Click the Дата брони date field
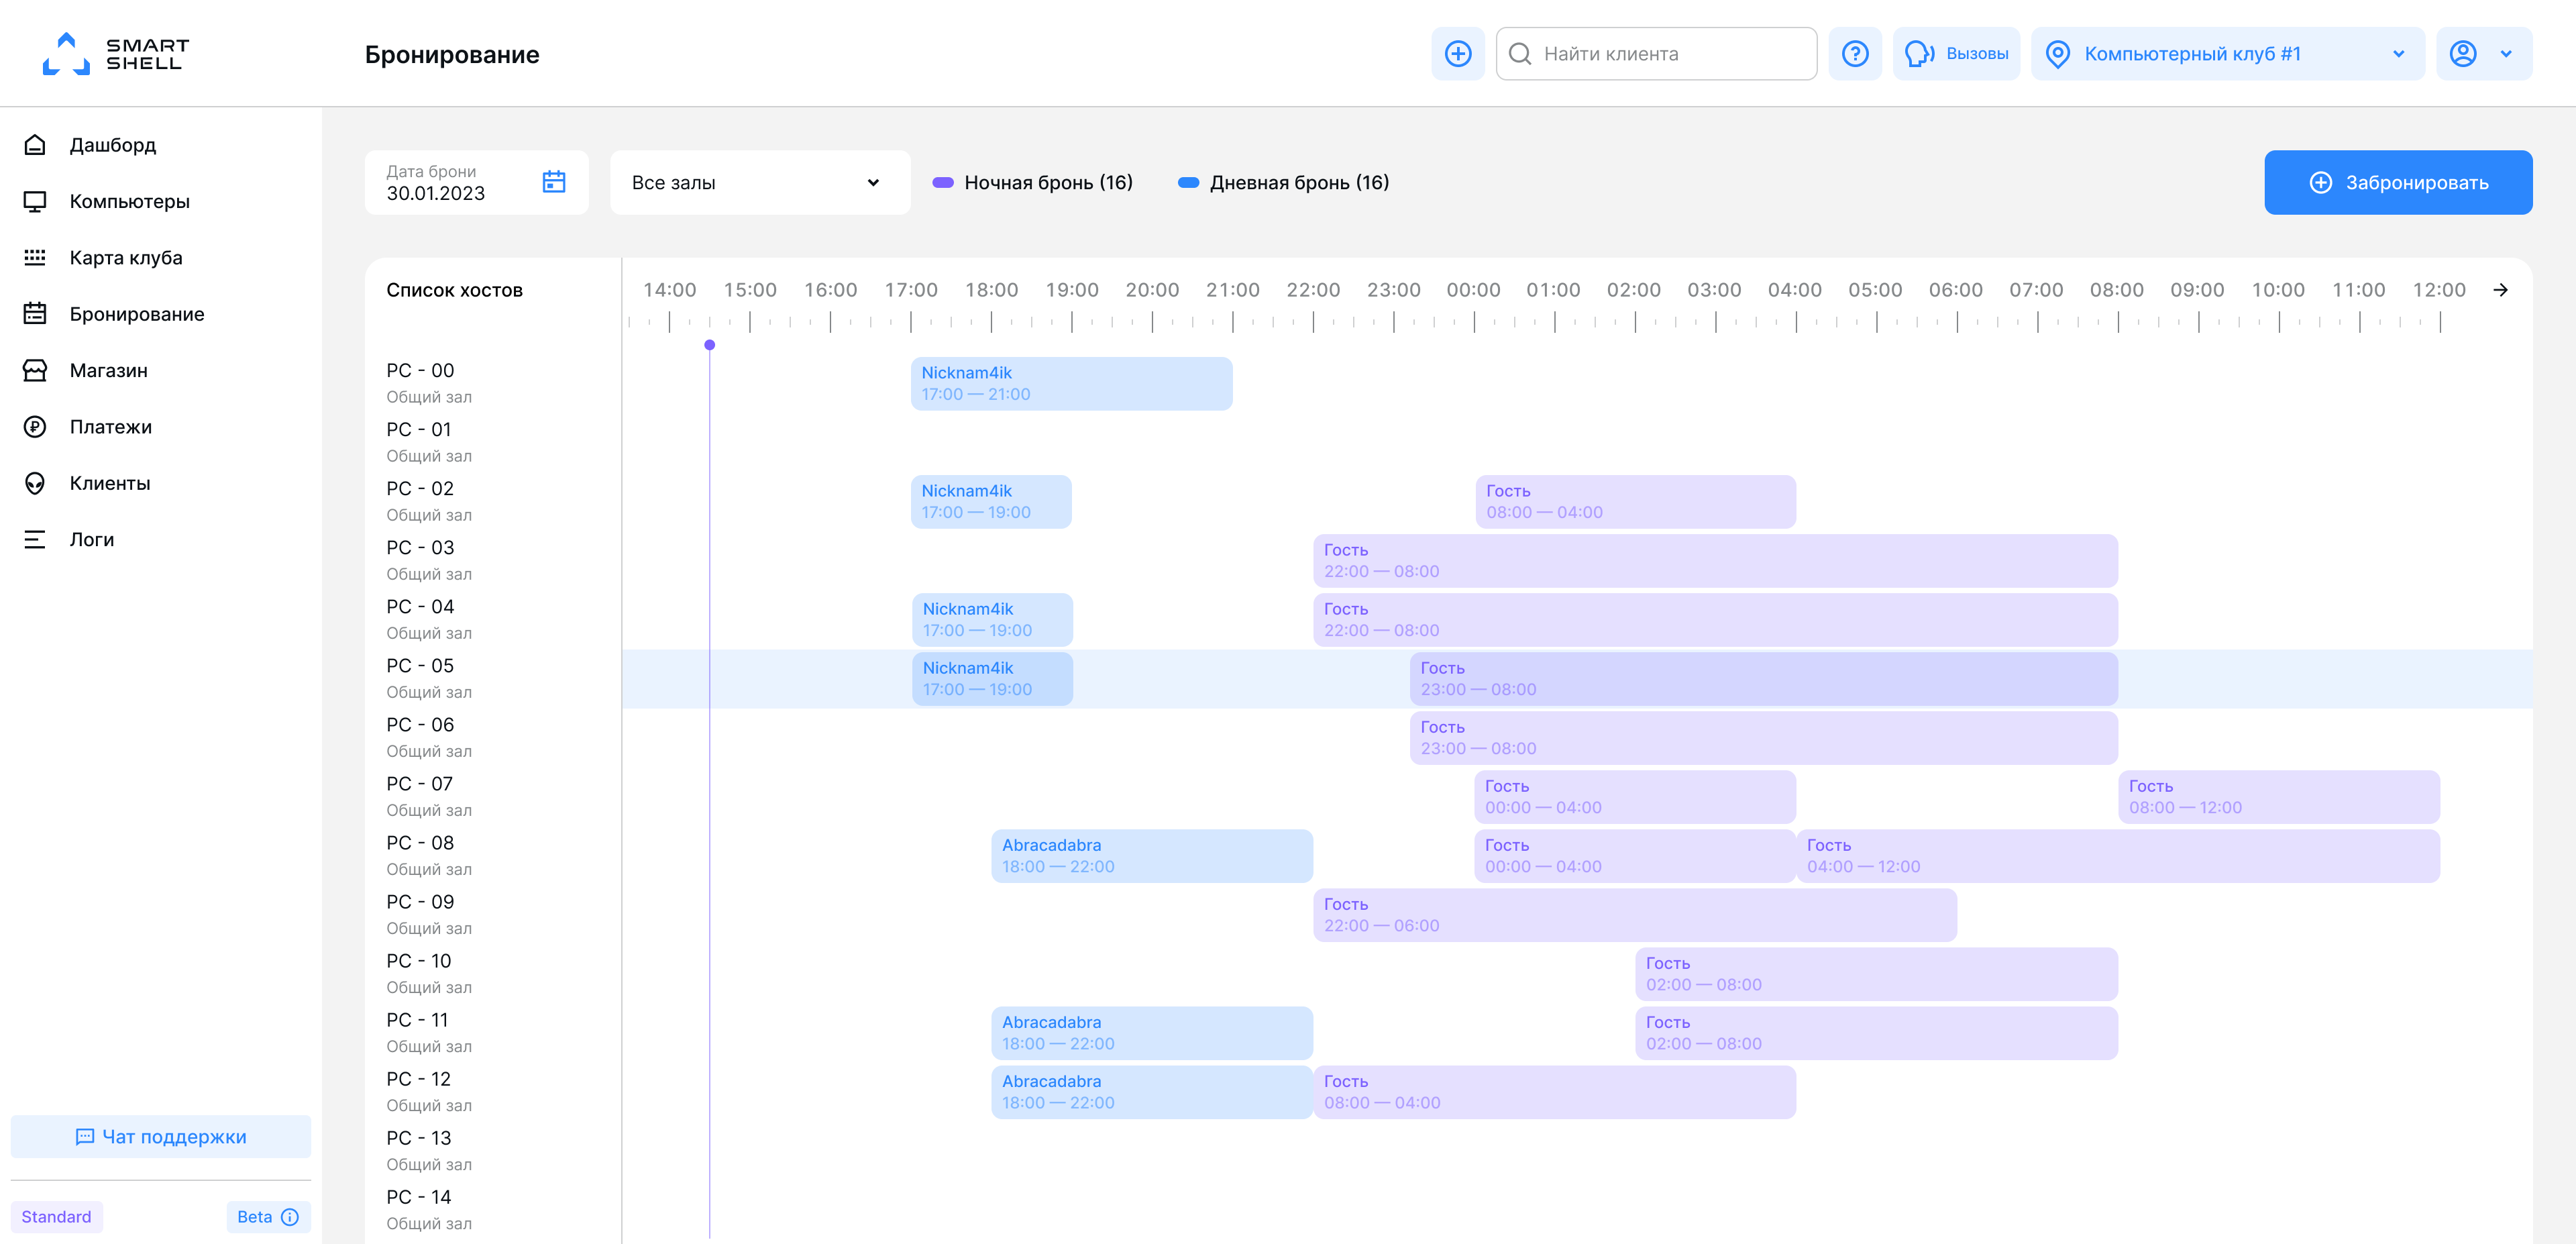 click(x=476, y=182)
